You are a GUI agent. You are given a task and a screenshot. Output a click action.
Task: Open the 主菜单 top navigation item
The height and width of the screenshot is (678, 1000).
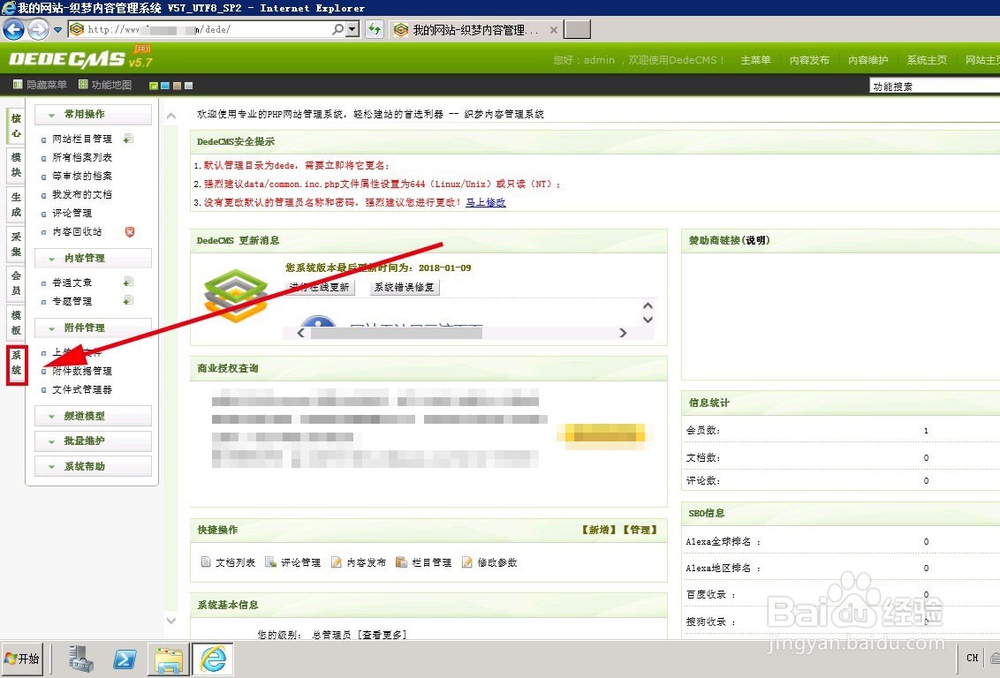(756, 60)
